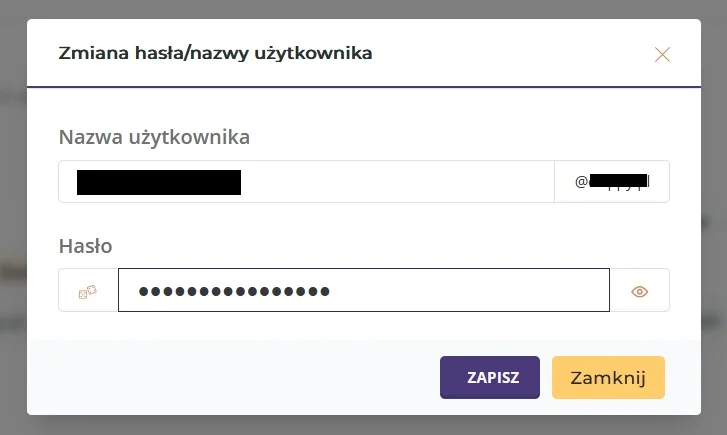Click the @ domain suffix box
Image resolution: width=727 pixels, height=435 pixels.
pos(612,181)
